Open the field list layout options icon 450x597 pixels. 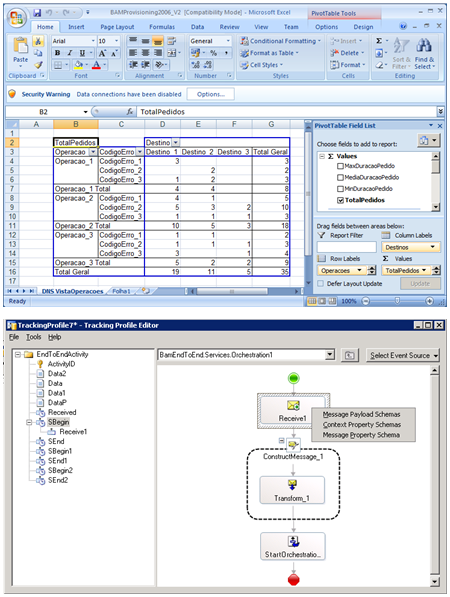428,140
